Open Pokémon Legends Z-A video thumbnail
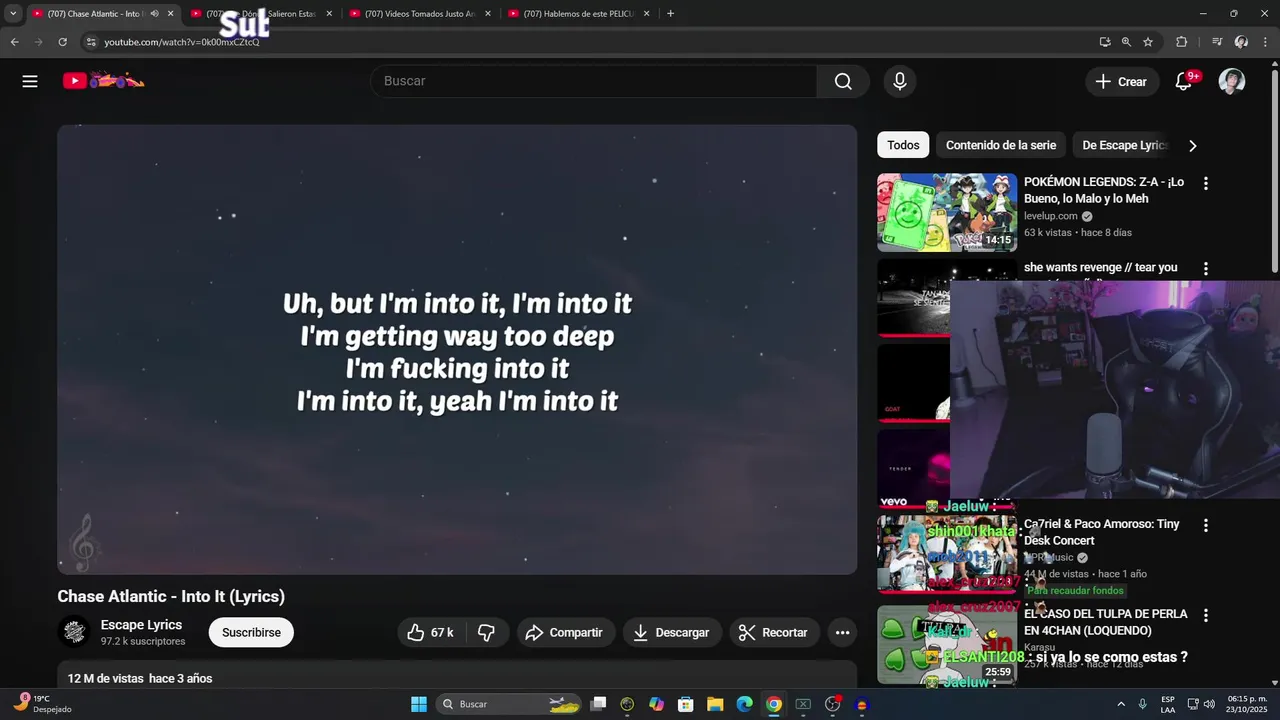Viewport: 1280px width, 720px height. point(947,212)
